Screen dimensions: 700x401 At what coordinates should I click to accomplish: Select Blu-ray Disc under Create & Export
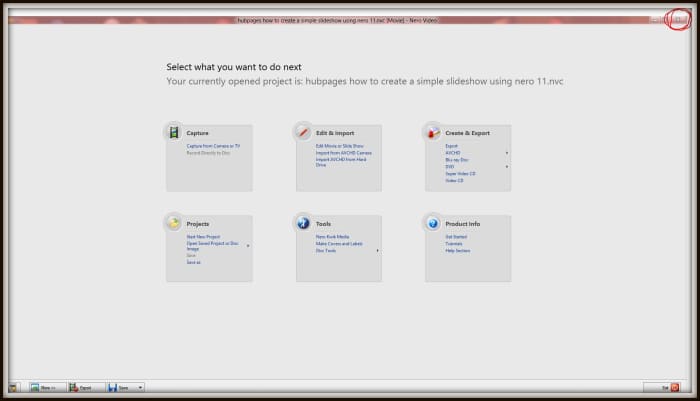[x=456, y=160]
